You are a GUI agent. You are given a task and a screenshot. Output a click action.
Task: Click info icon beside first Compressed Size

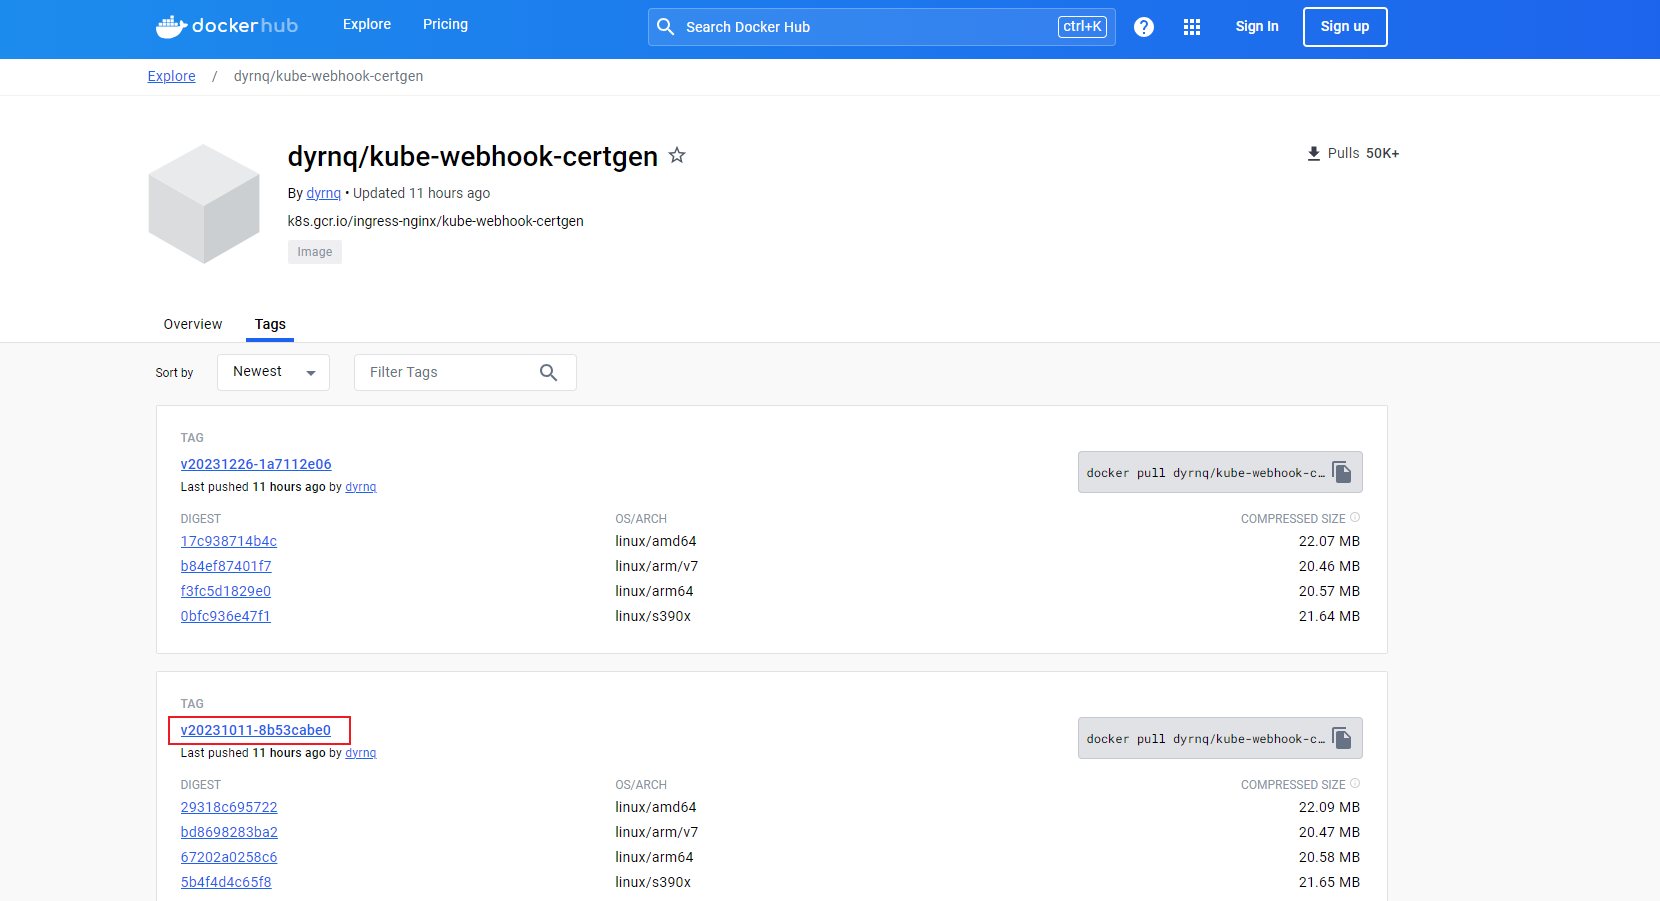click(x=1355, y=518)
